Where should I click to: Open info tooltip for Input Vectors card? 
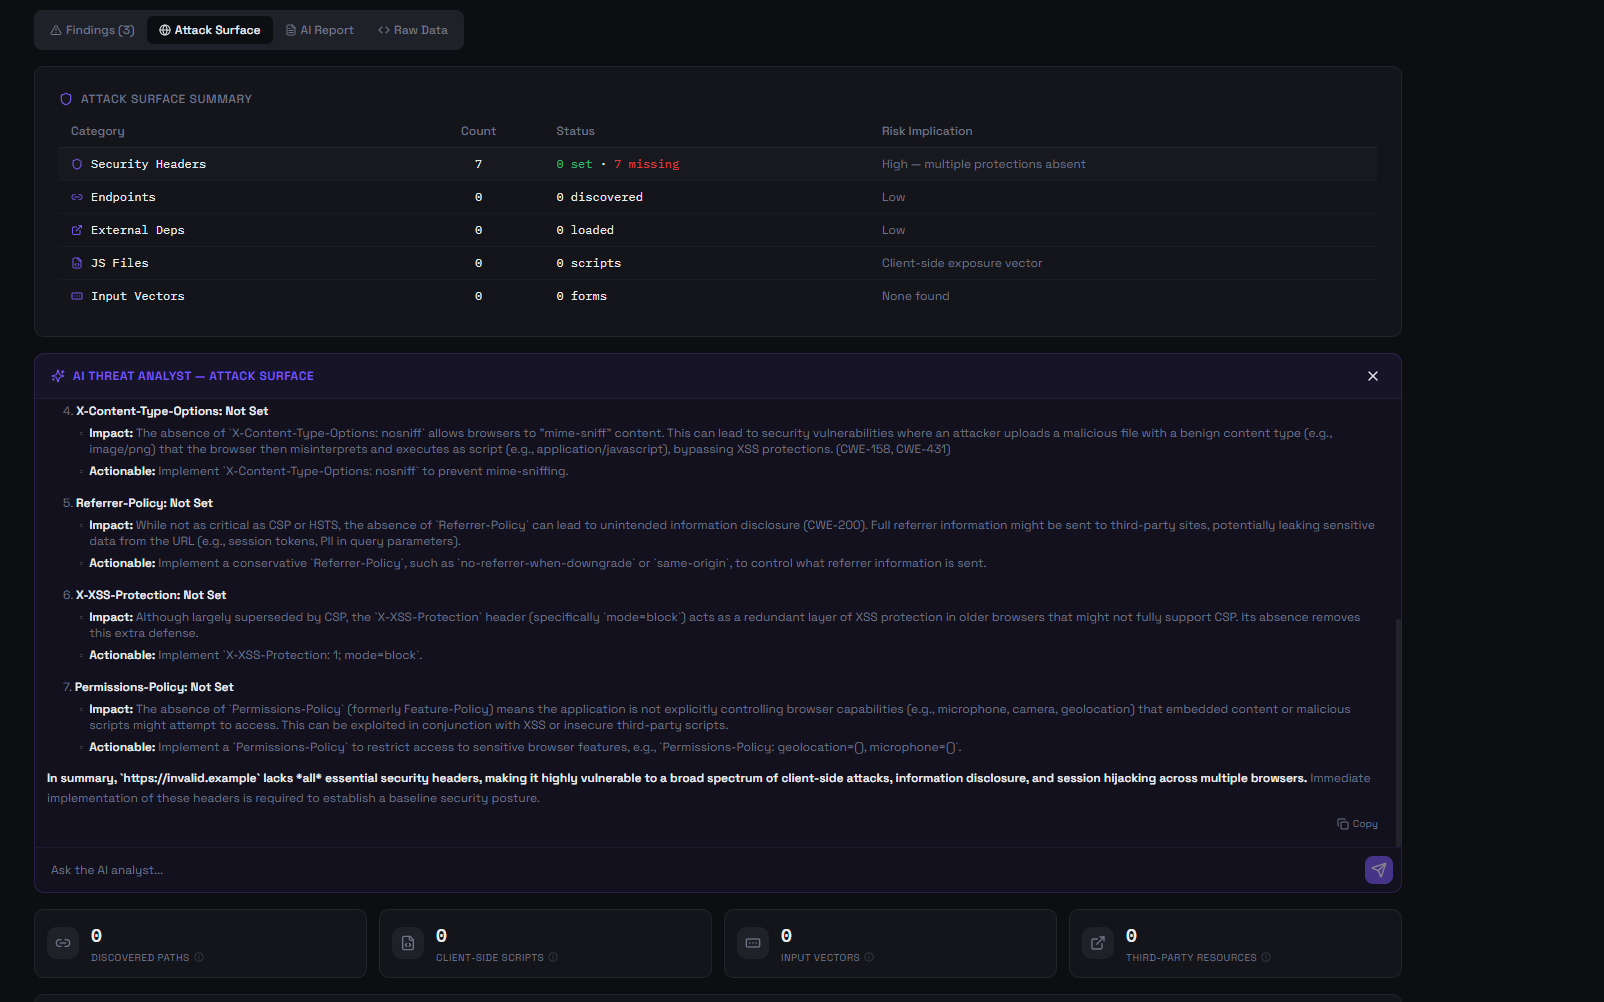tap(869, 957)
